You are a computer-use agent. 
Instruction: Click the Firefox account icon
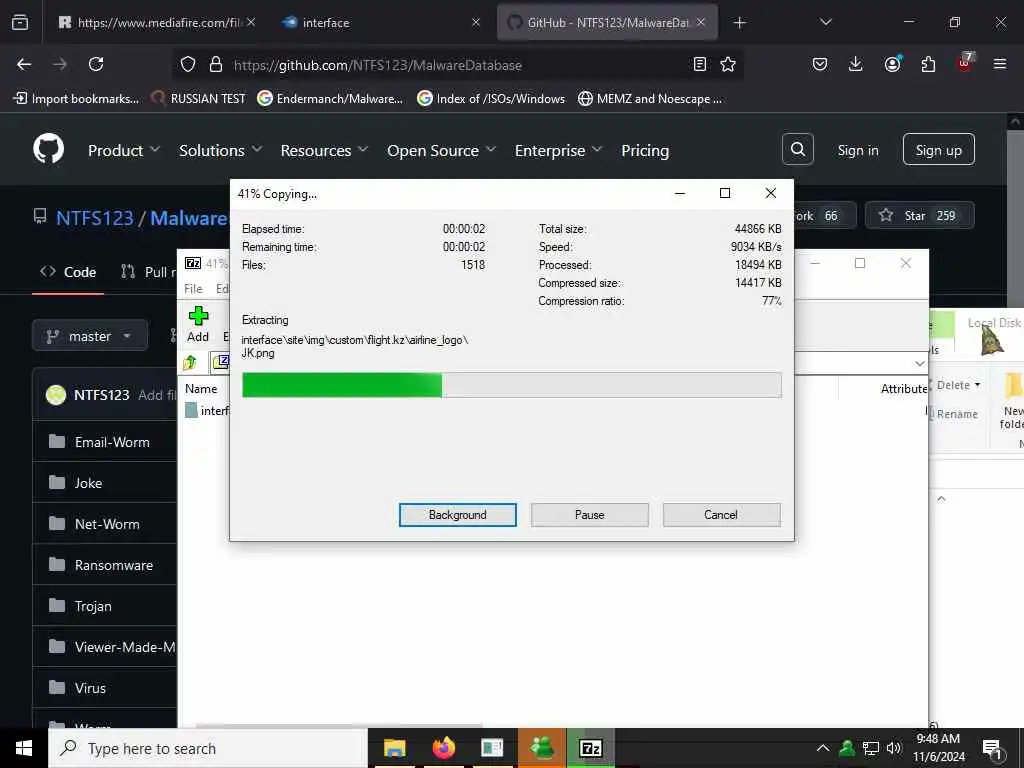point(892,63)
